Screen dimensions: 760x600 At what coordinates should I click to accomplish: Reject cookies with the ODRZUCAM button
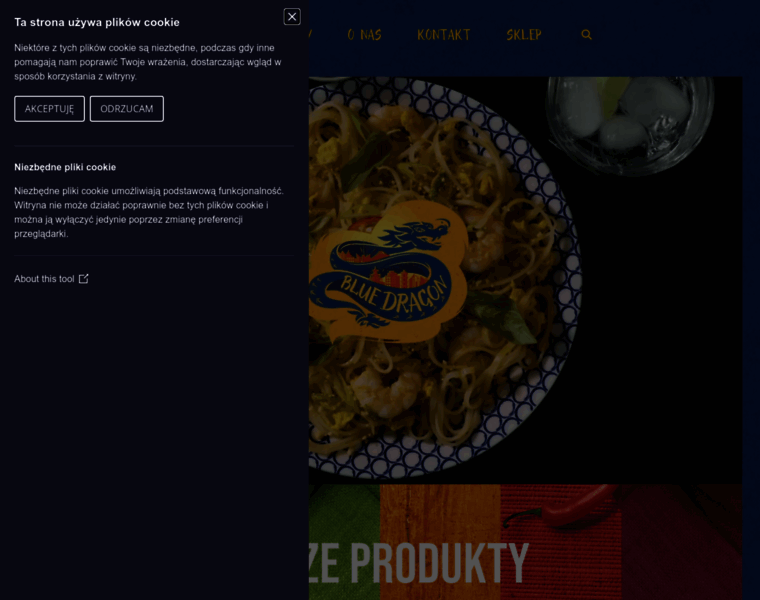pos(127,109)
